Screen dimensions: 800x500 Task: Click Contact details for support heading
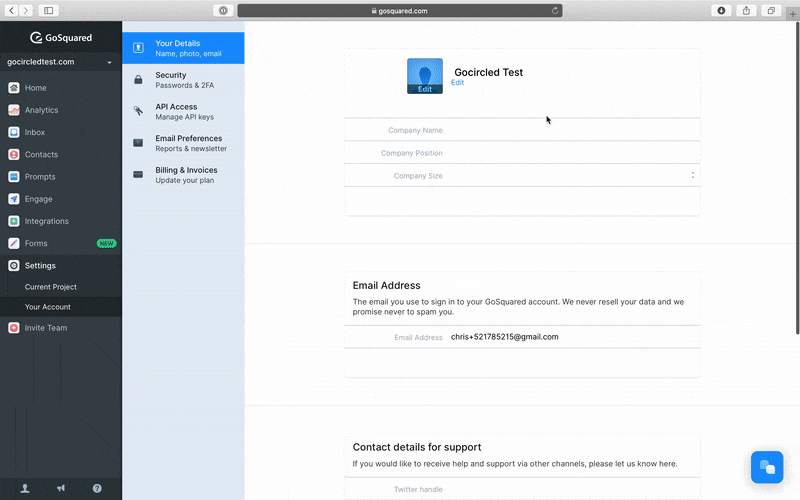pos(417,447)
